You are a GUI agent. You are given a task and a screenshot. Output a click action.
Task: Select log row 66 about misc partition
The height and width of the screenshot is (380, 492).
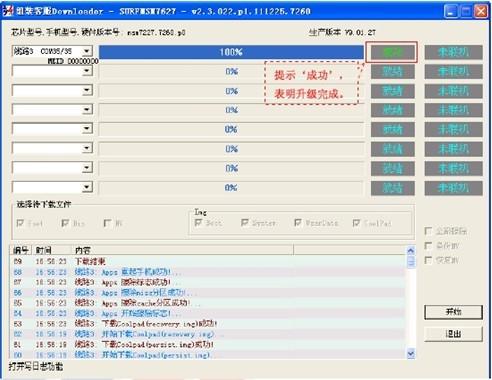(208, 293)
